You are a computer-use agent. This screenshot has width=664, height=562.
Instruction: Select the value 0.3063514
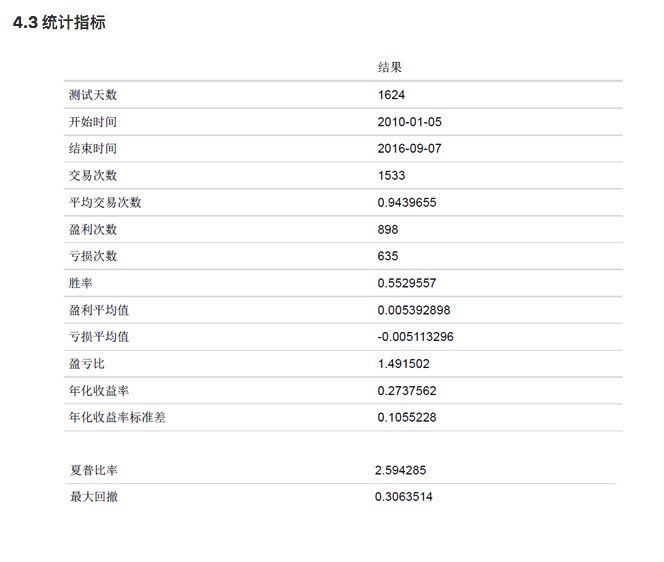coord(404,497)
